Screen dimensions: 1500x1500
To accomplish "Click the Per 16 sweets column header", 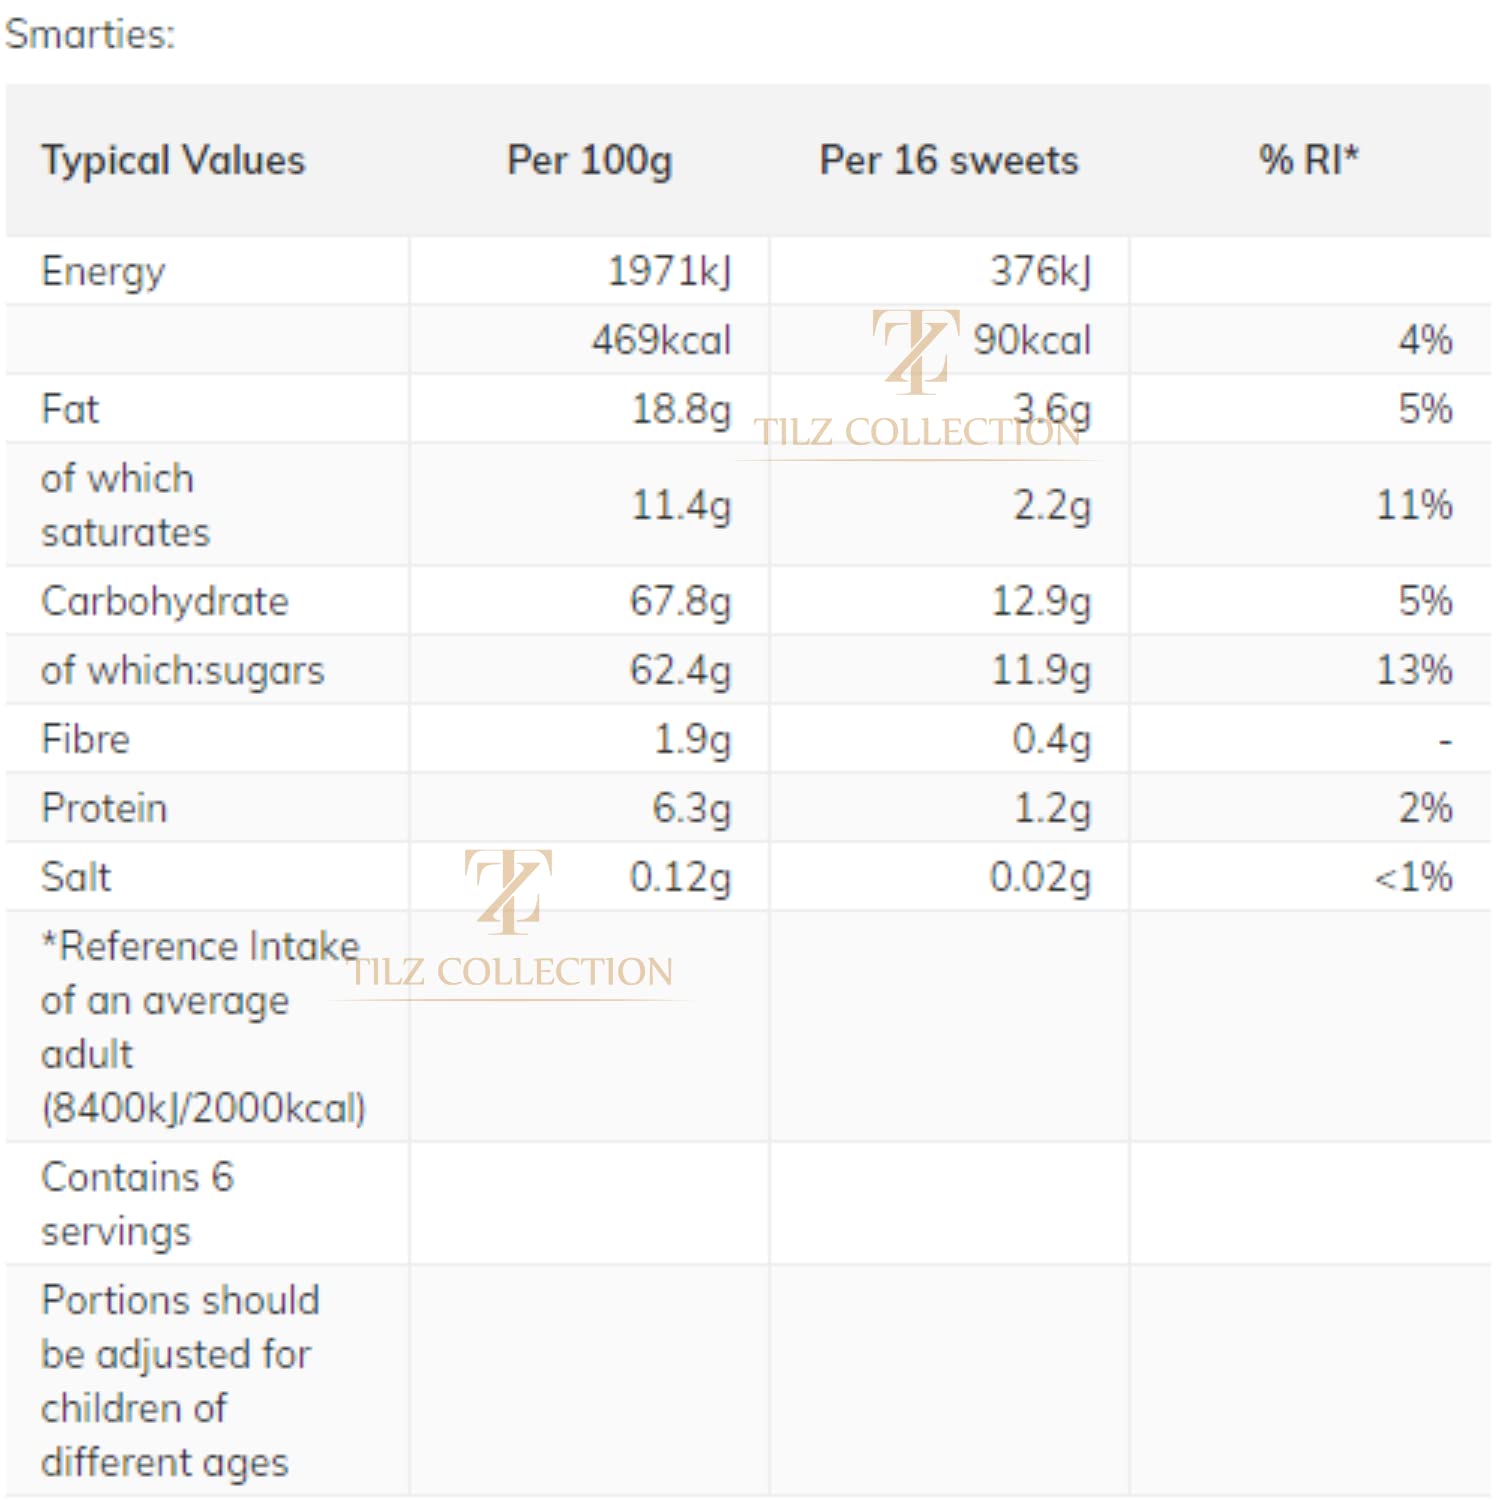I will pos(948,161).
